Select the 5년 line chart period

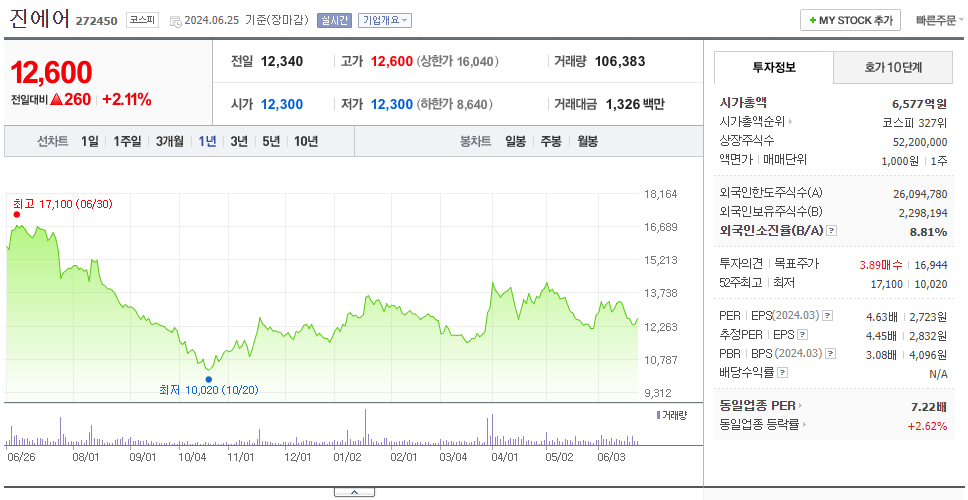coord(271,141)
